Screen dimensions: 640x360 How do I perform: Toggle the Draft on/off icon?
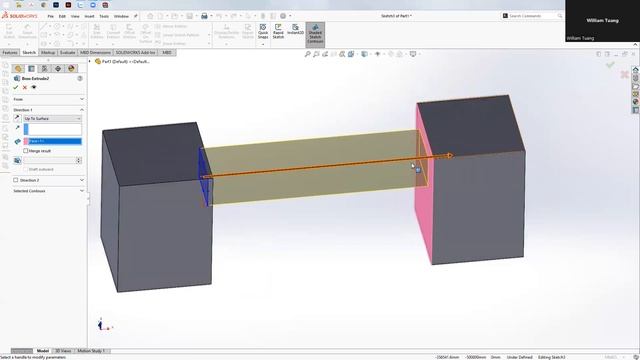(17, 160)
